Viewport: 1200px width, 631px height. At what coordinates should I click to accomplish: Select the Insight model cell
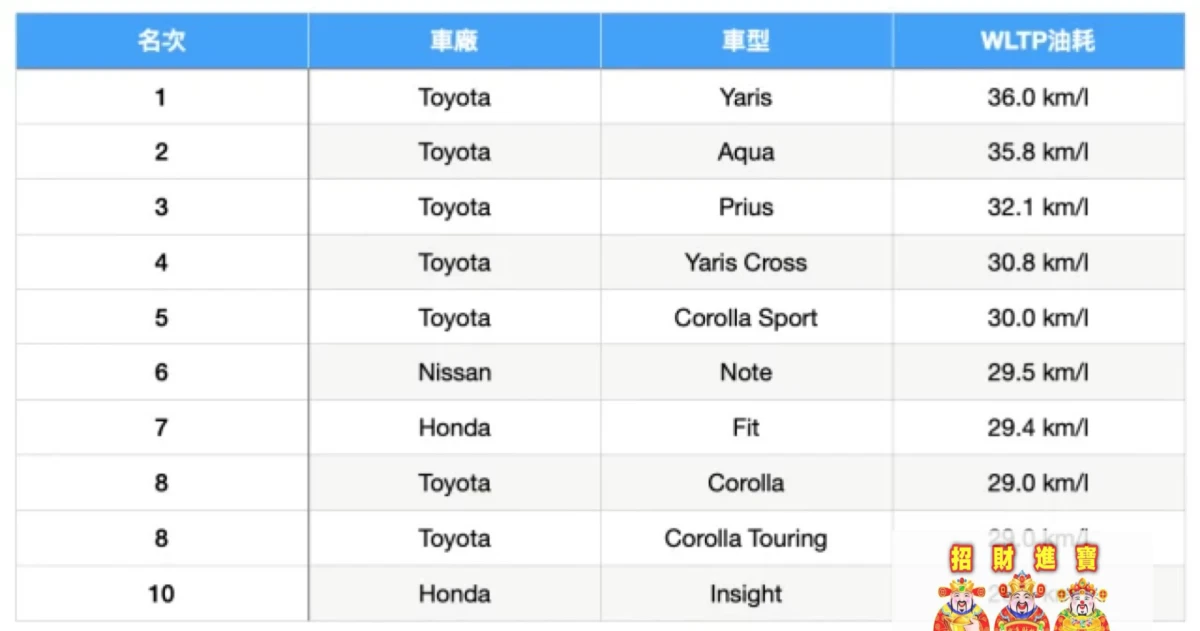(x=746, y=594)
